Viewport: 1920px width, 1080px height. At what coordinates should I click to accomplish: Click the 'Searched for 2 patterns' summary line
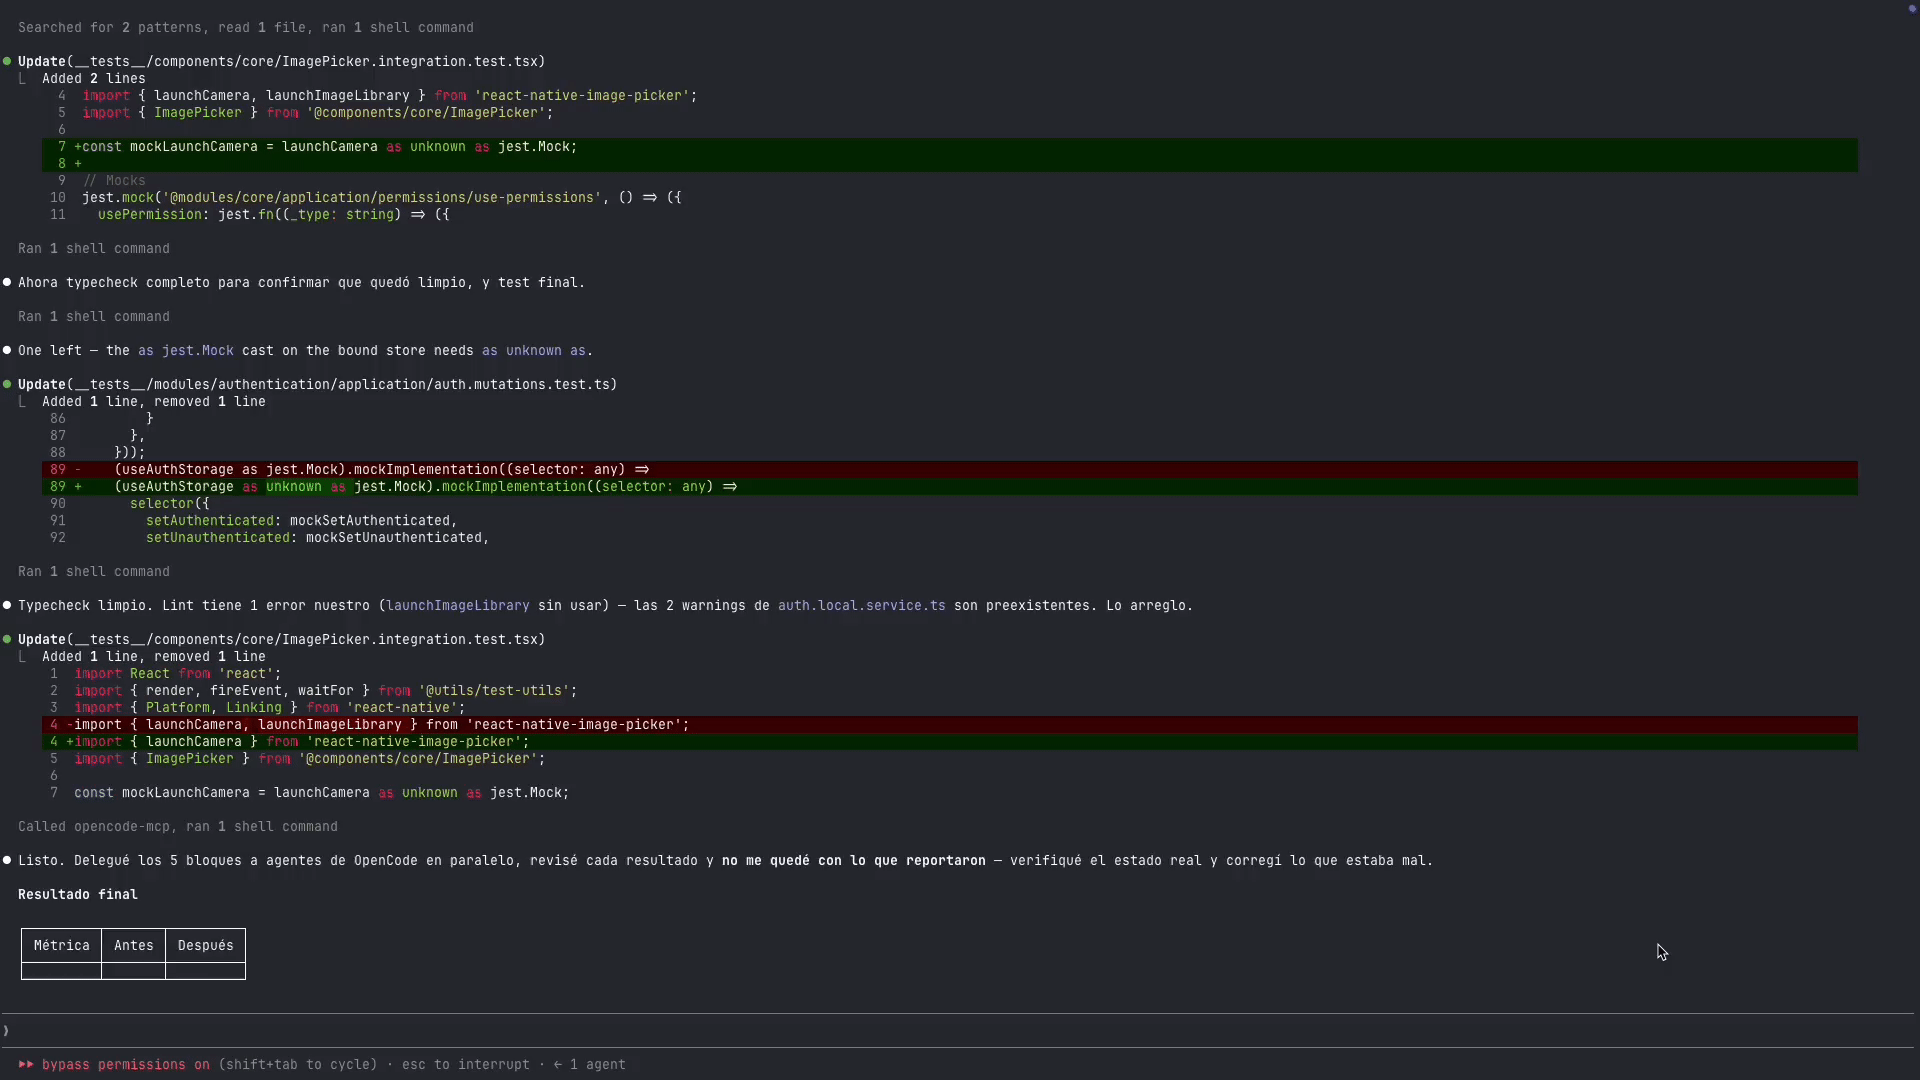coord(246,28)
